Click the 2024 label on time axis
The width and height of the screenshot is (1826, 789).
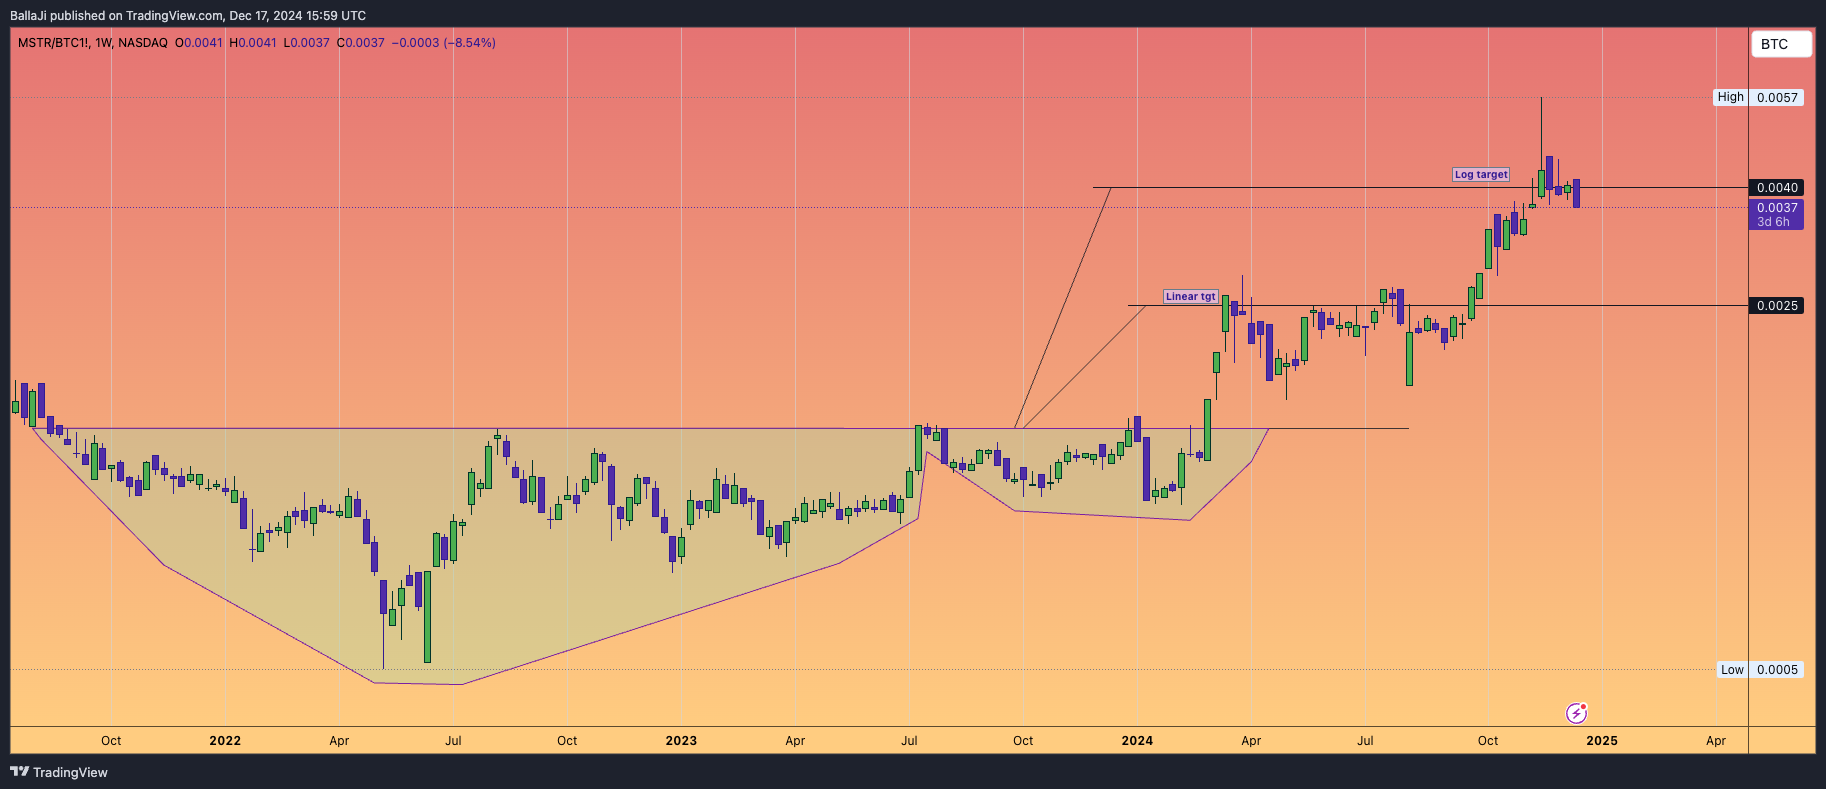pos(1137,741)
